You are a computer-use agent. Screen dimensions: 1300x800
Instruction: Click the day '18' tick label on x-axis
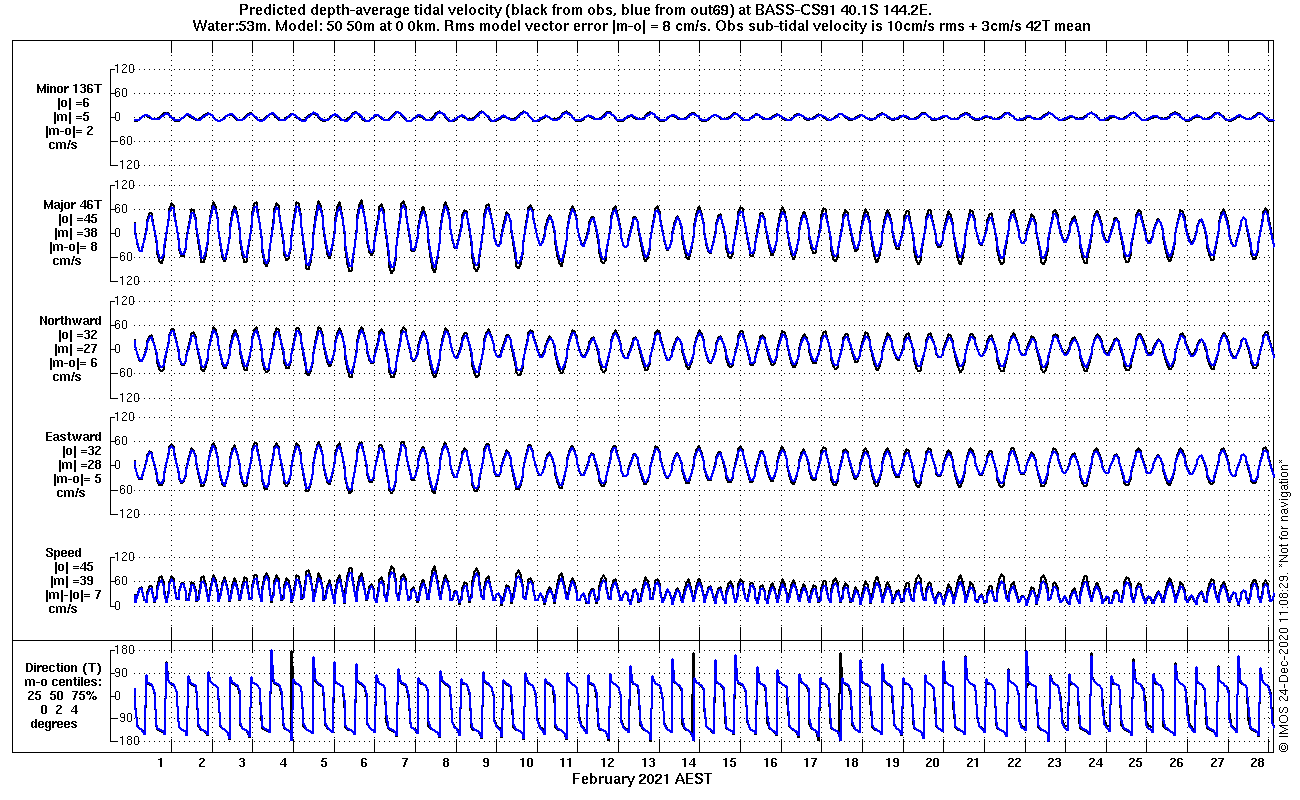click(x=851, y=763)
